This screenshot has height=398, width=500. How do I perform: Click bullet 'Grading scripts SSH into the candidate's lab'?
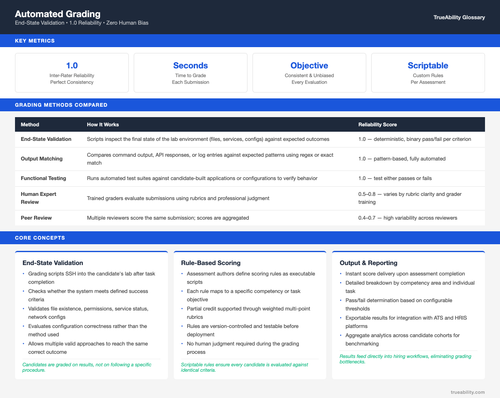pyautogui.click(x=91, y=278)
